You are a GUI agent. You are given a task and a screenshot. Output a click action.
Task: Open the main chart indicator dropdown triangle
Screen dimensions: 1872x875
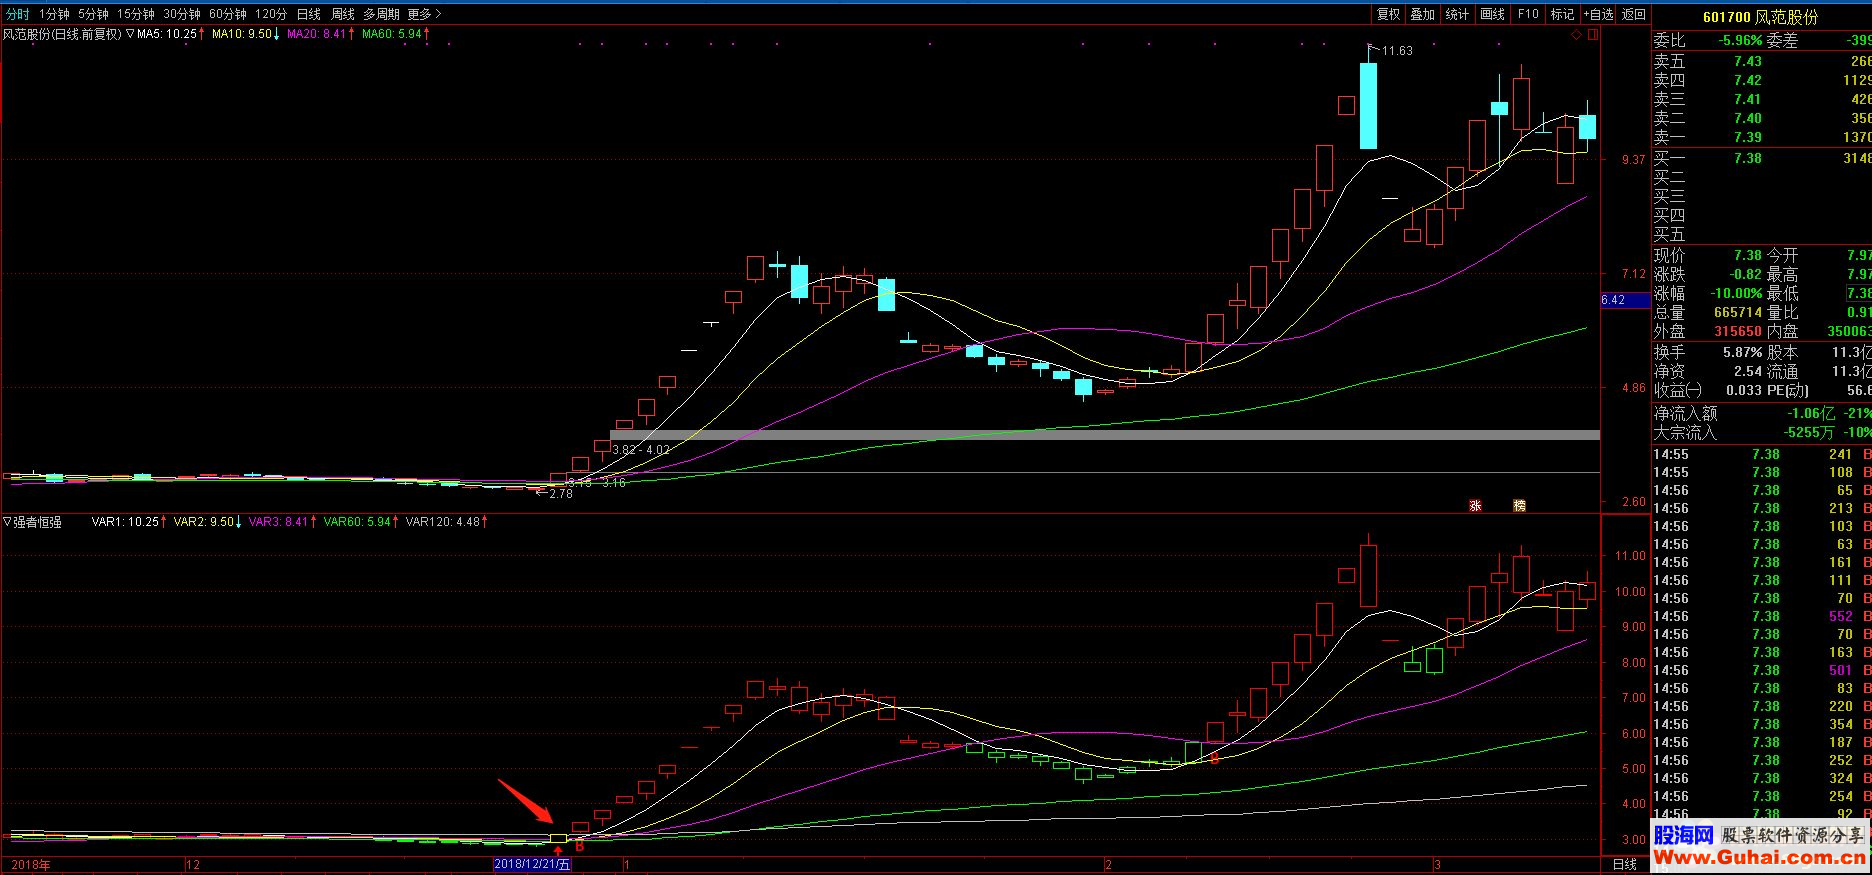(129, 34)
